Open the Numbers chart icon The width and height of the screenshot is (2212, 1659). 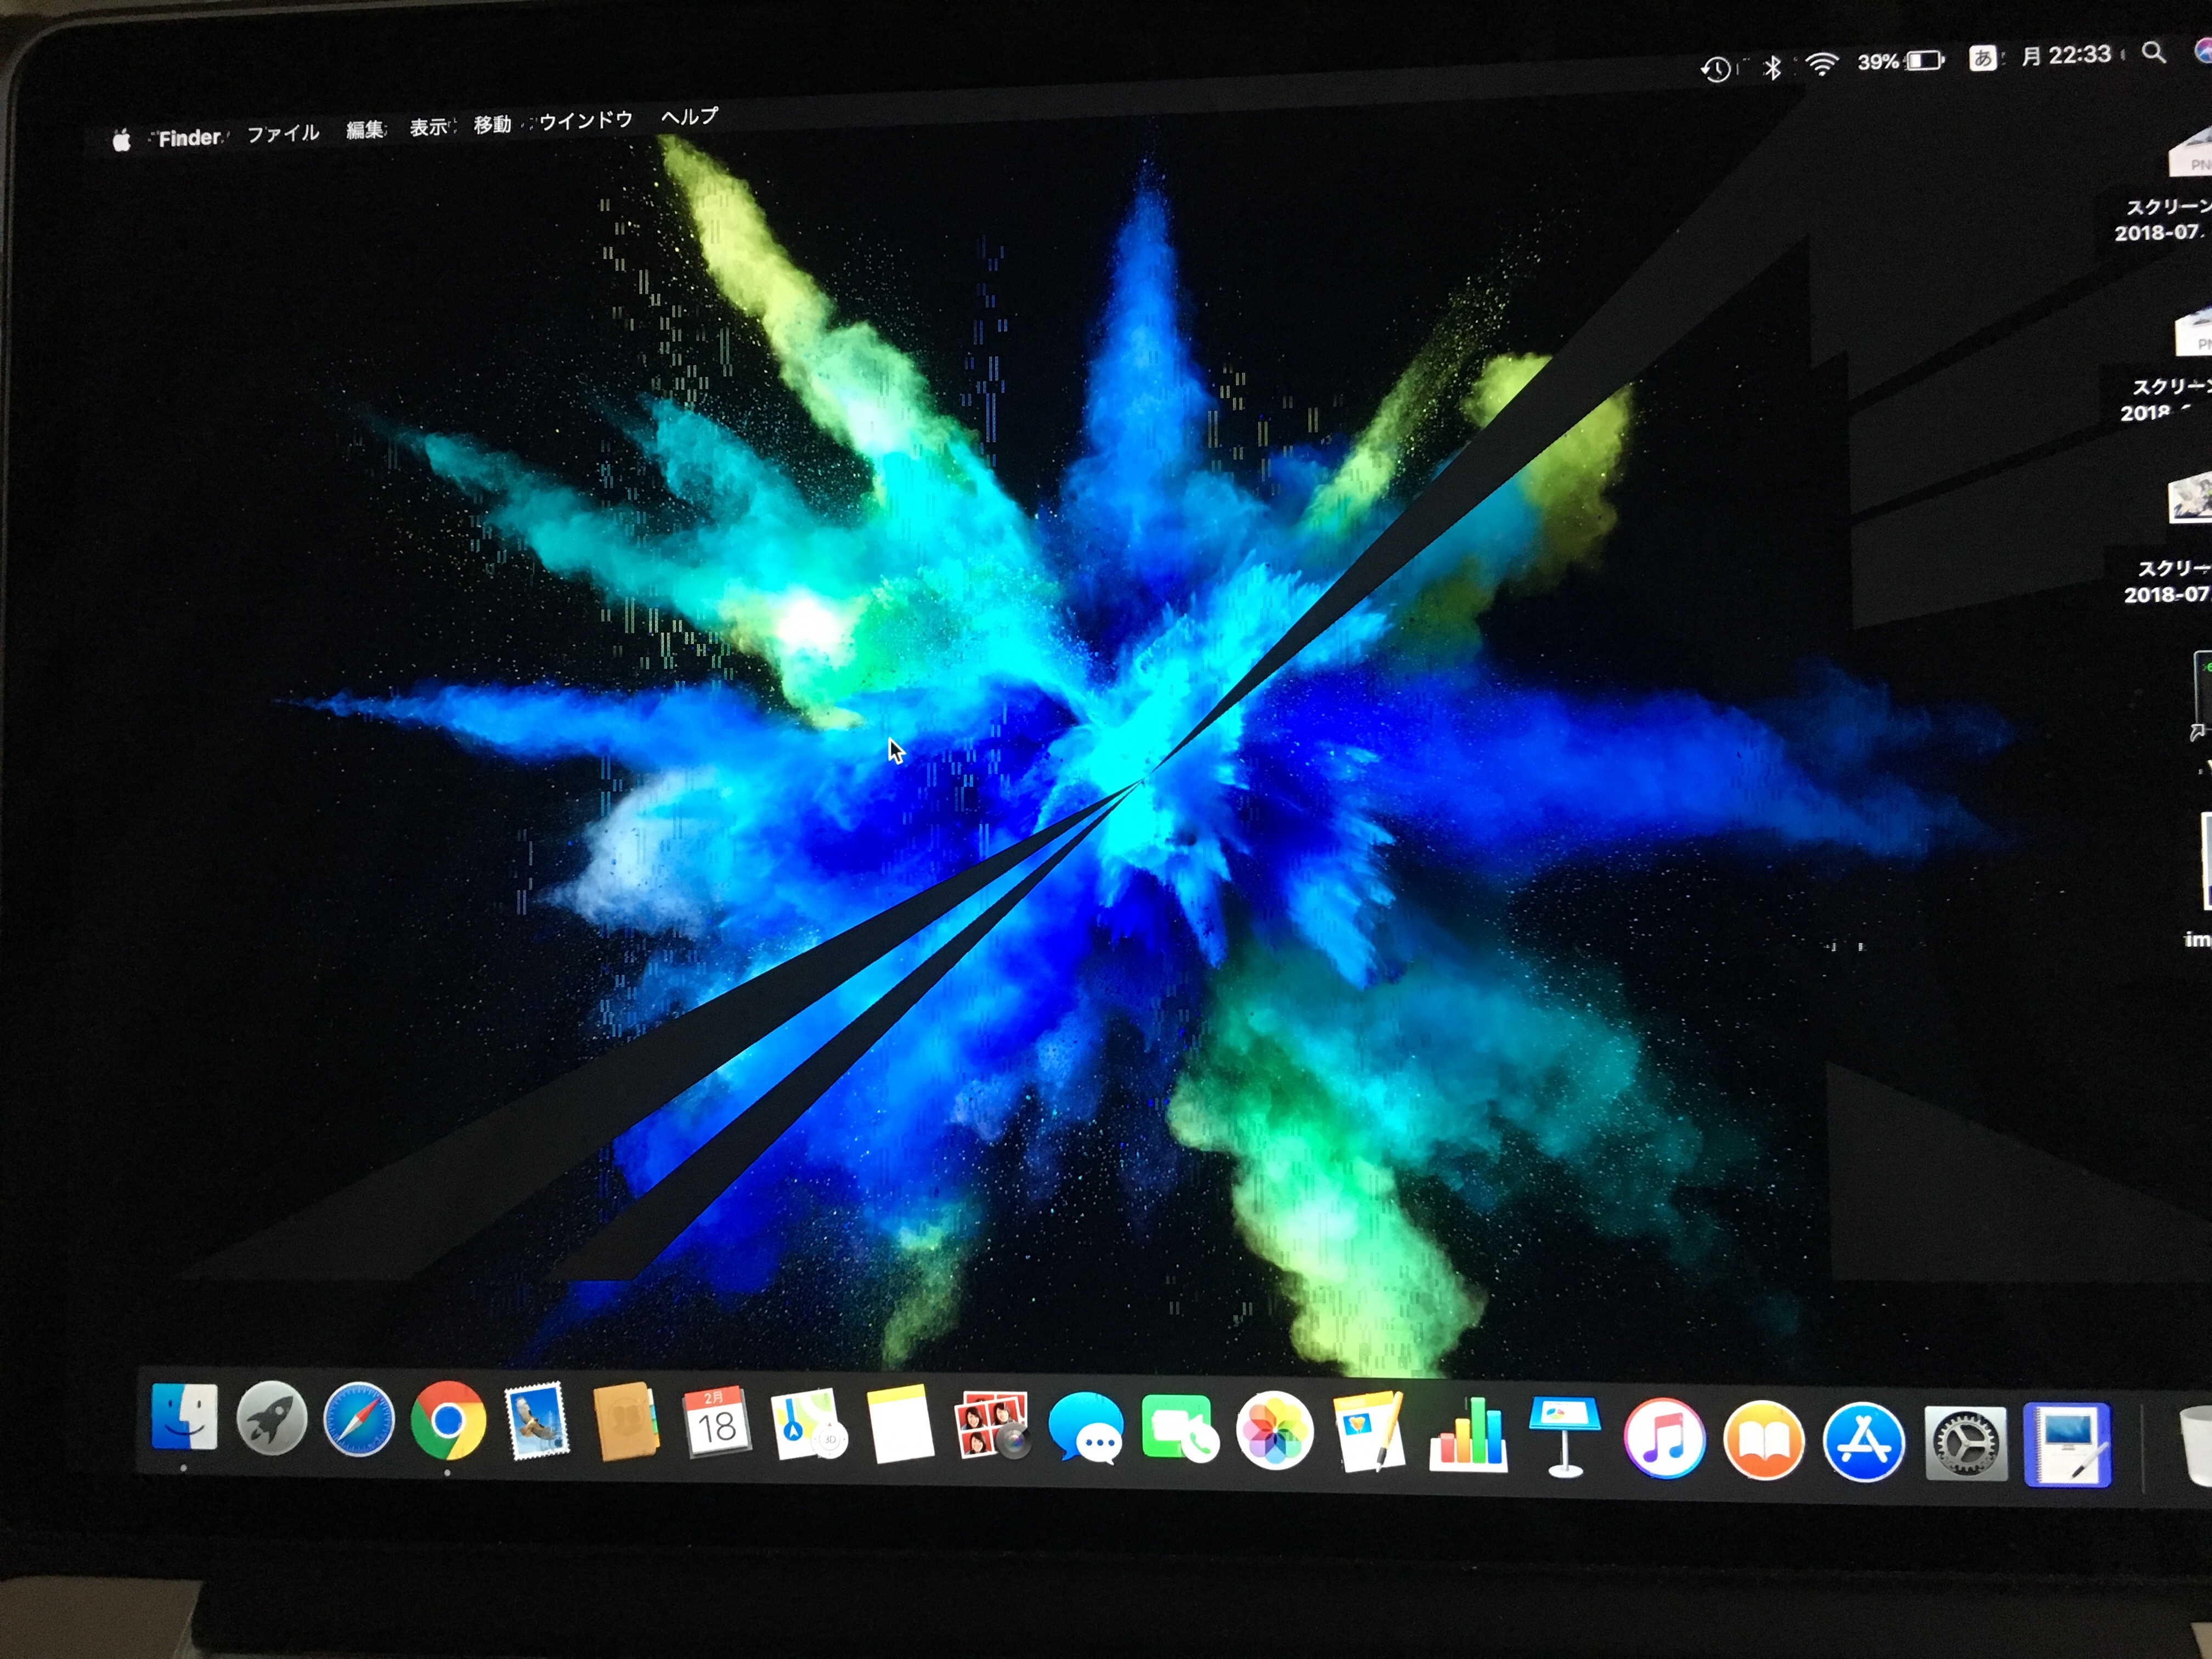pyautogui.click(x=1468, y=1436)
